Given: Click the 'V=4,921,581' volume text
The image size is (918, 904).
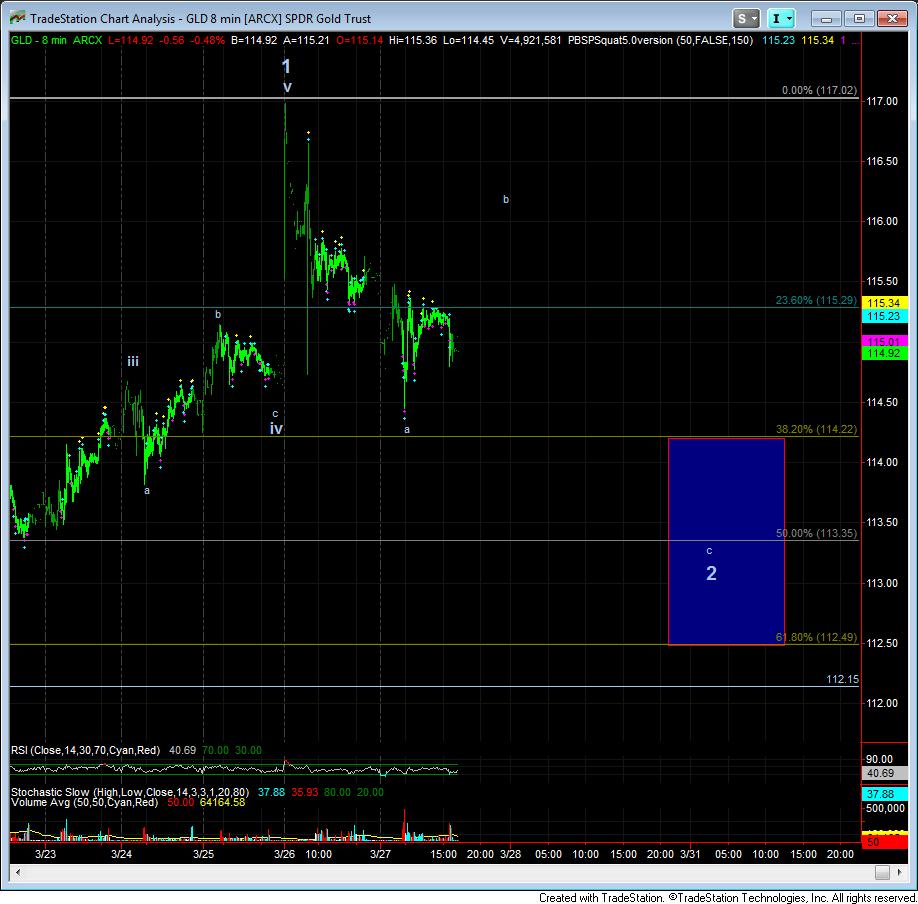Looking at the screenshot, I should pyautogui.click(x=530, y=40).
